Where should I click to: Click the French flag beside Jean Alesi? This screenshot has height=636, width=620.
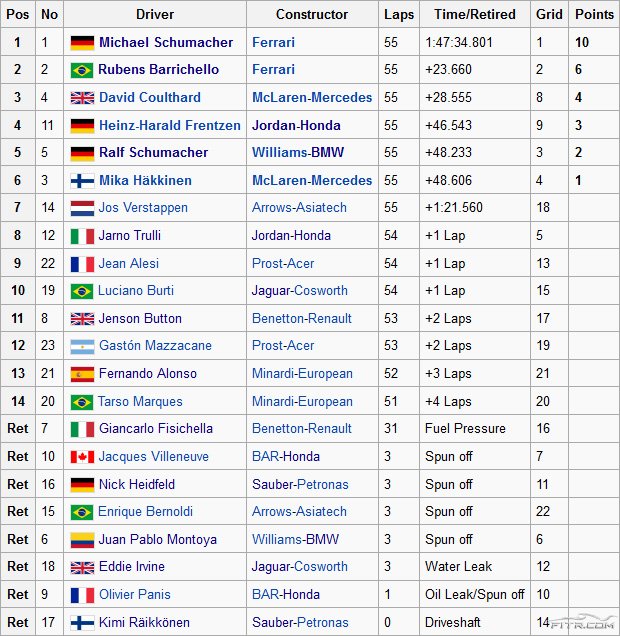tap(82, 264)
